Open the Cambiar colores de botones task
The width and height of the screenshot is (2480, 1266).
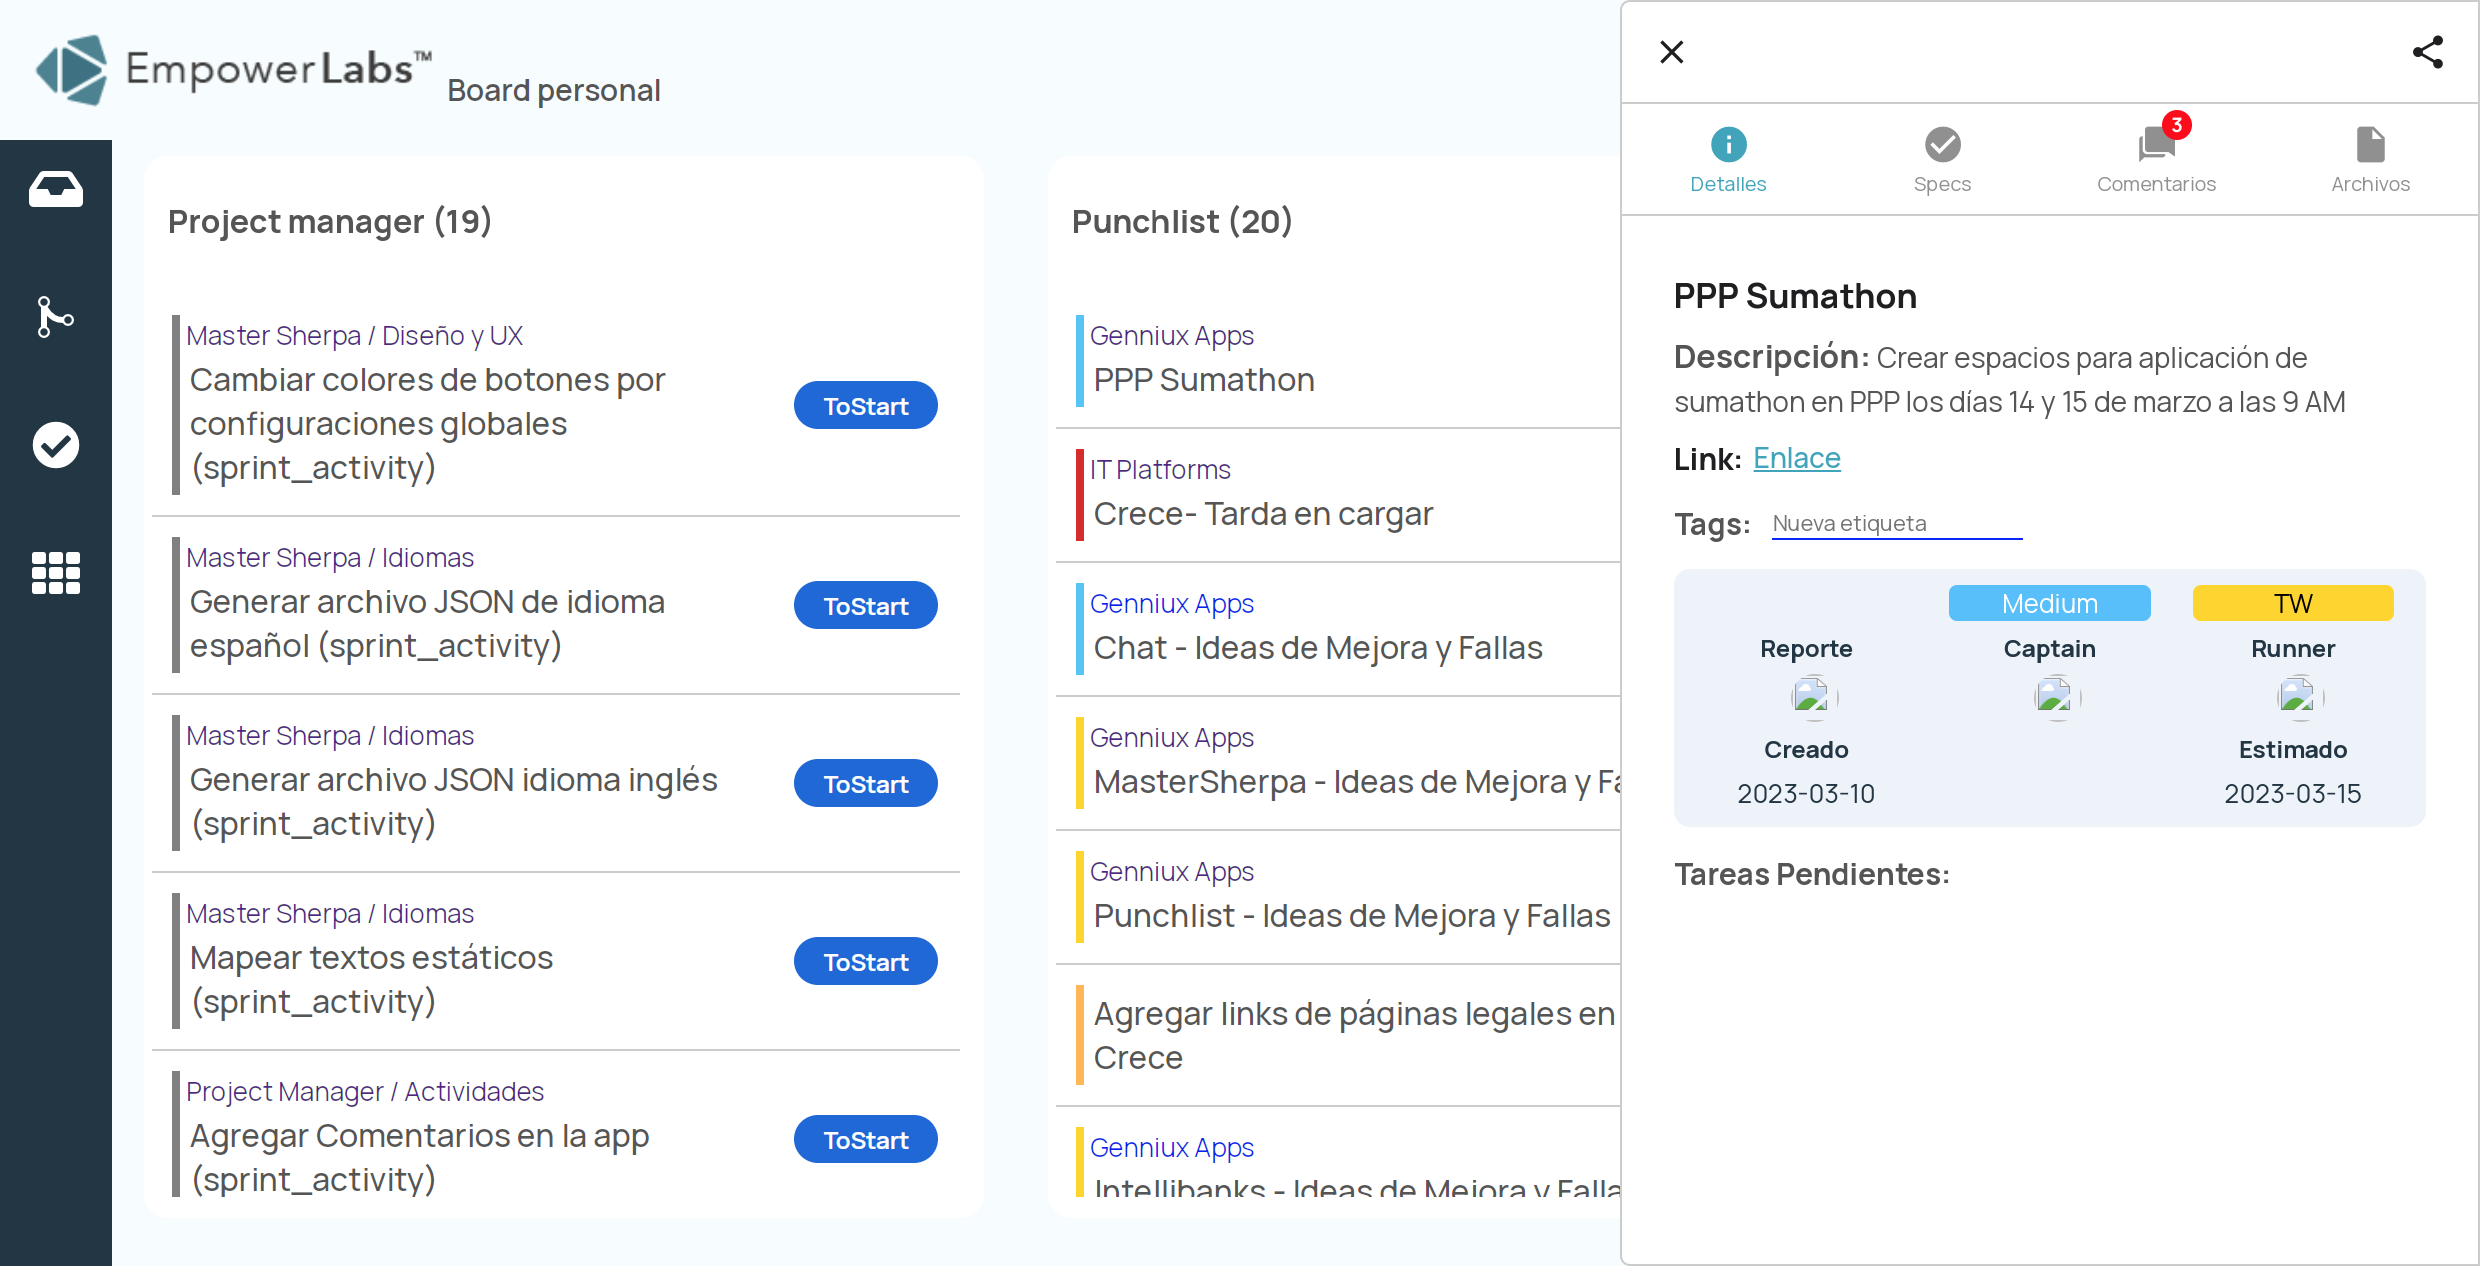tap(428, 424)
